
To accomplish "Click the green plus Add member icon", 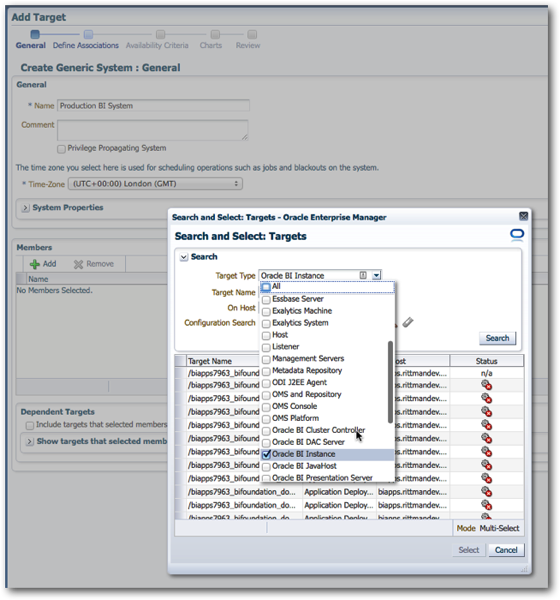I will pyautogui.click(x=35, y=264).
